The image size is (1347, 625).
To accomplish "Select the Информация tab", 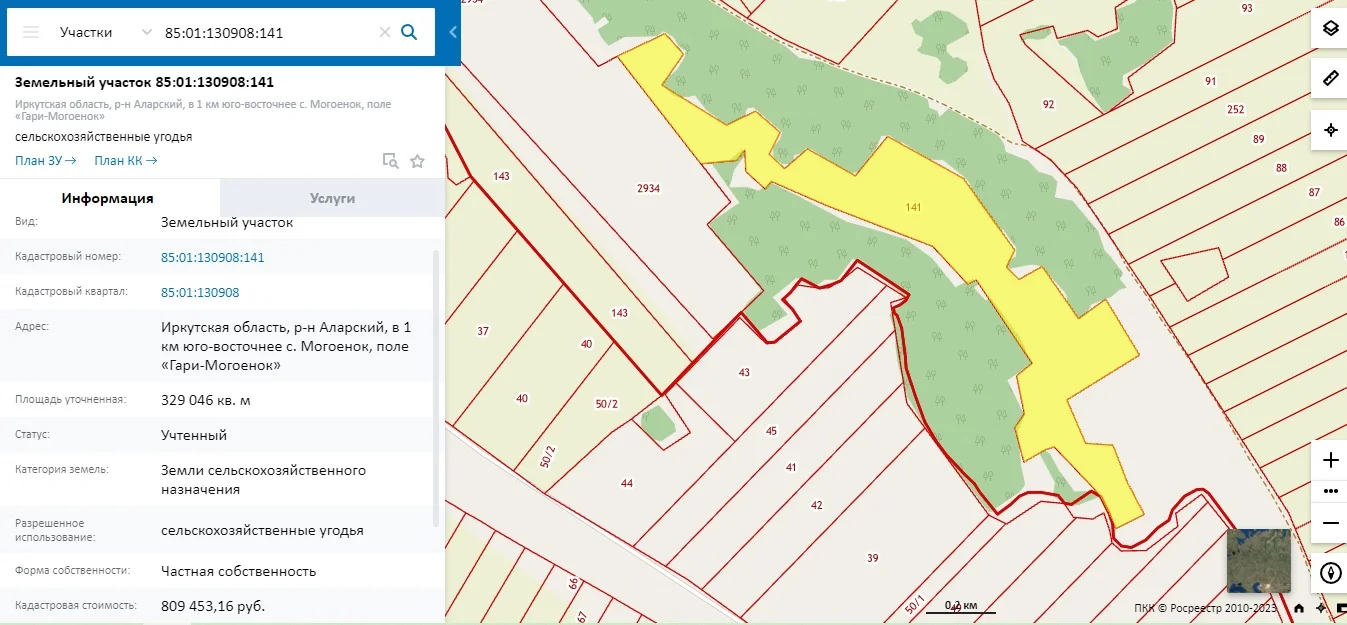I will pos(108,198).
